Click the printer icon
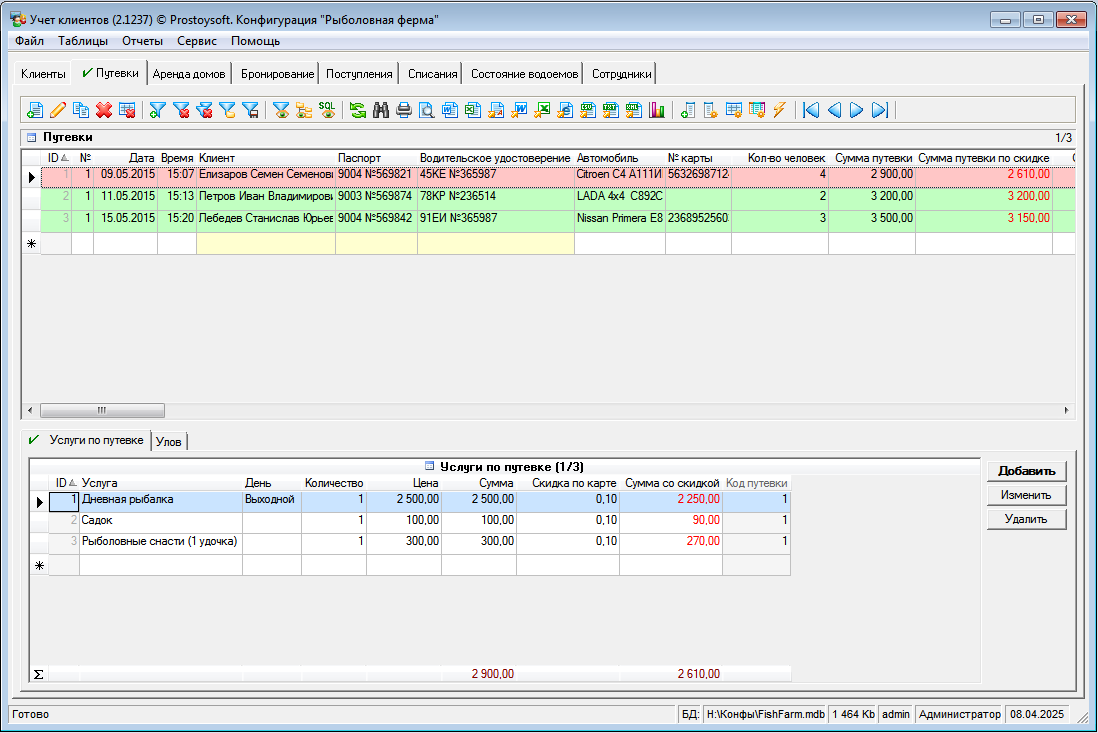 pos(404,110)
